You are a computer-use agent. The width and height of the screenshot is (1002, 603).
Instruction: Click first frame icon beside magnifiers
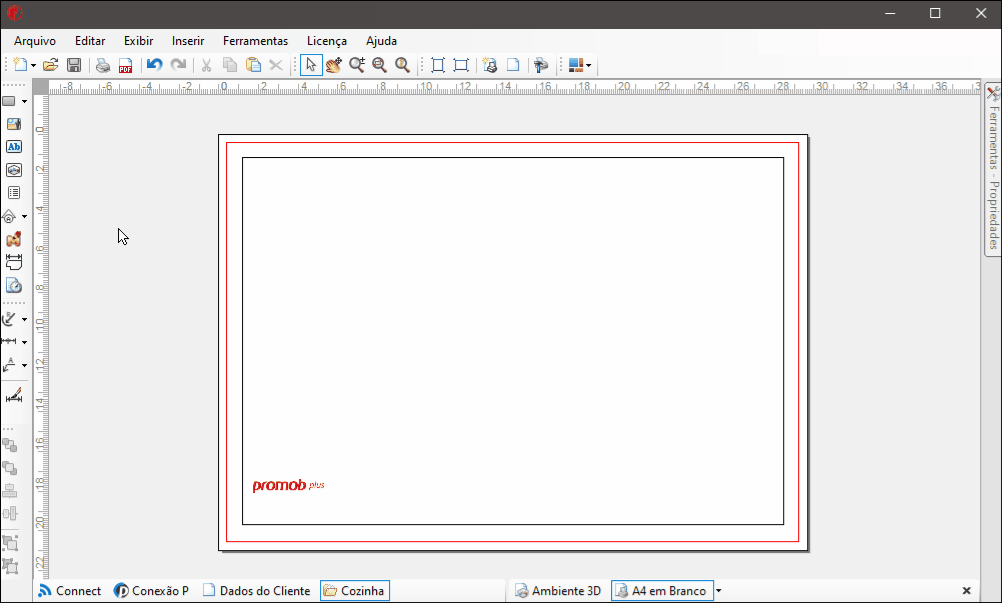(438, 65)
